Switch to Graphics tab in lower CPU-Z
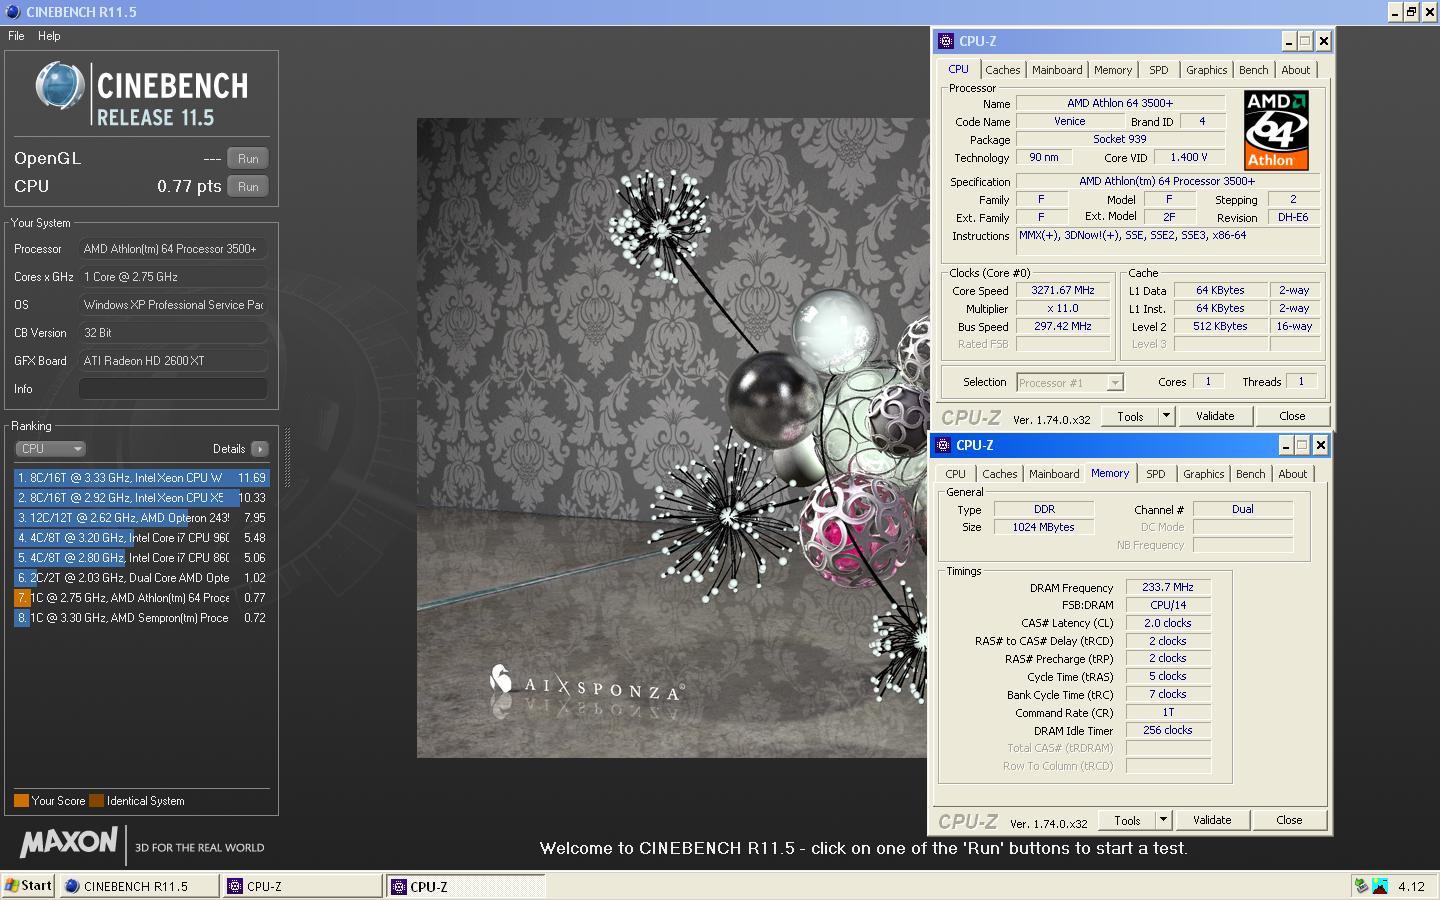Viewport: 1440px width, 900px height. 1204,474
